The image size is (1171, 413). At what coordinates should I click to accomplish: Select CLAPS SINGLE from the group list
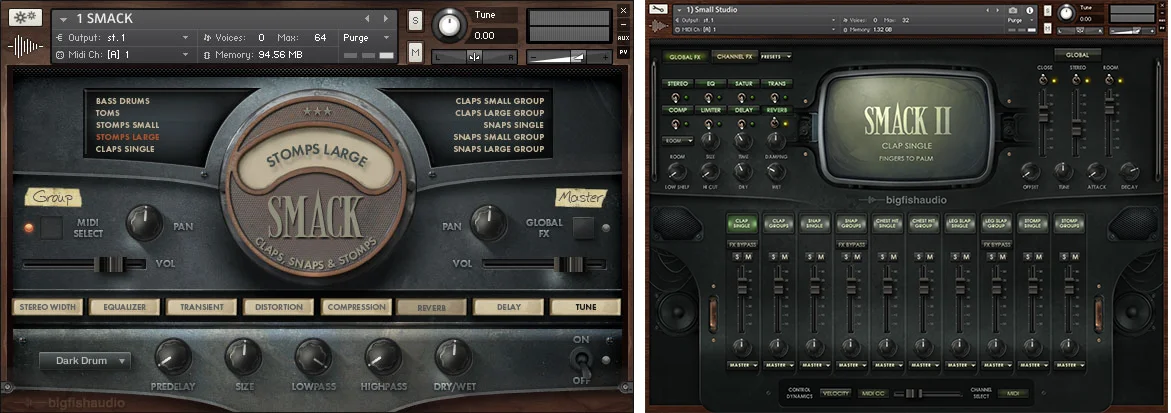pos(125,149)
